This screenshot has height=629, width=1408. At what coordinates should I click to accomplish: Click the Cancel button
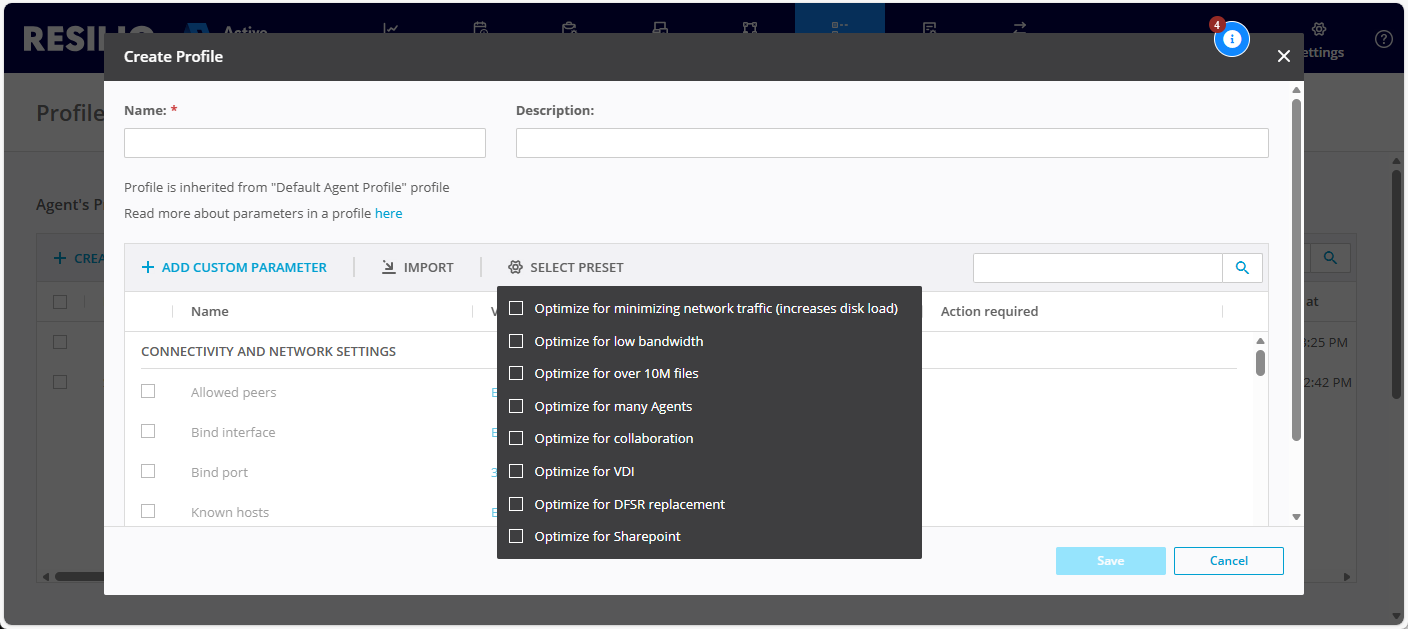point(1228,561)
